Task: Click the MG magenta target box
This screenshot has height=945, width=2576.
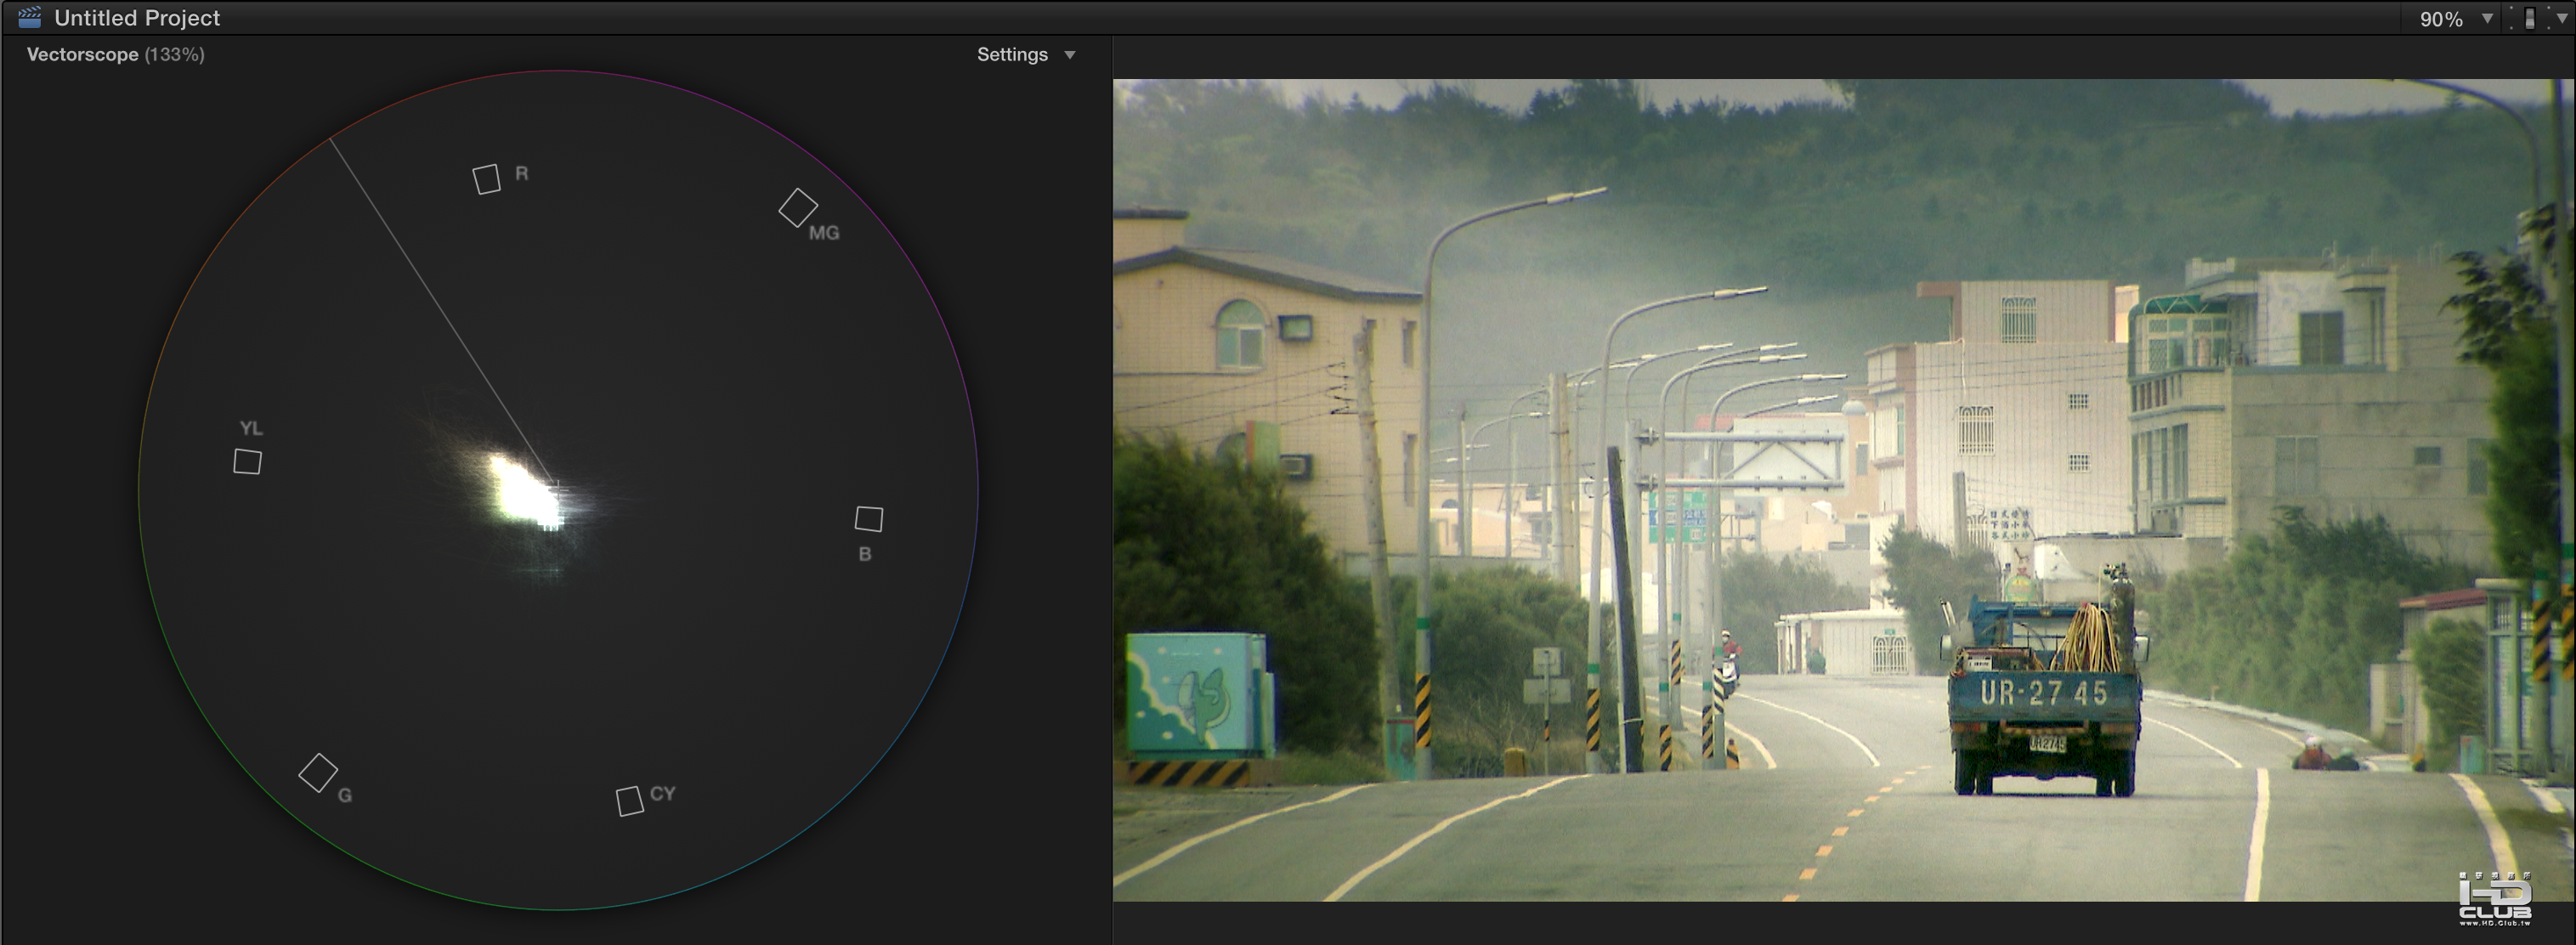Action: tap(798, 208)
